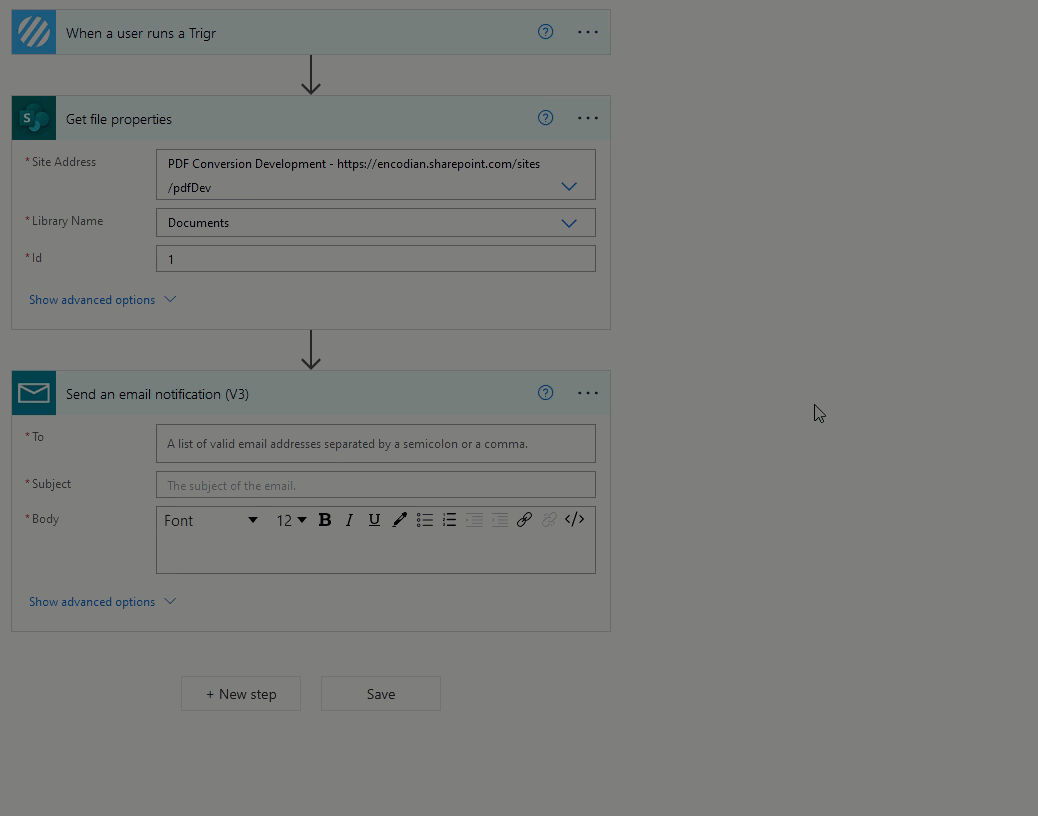This screenshot has width=1038, height=816.
Task: Click the Subject input field
Action: (x=375, y=485)
